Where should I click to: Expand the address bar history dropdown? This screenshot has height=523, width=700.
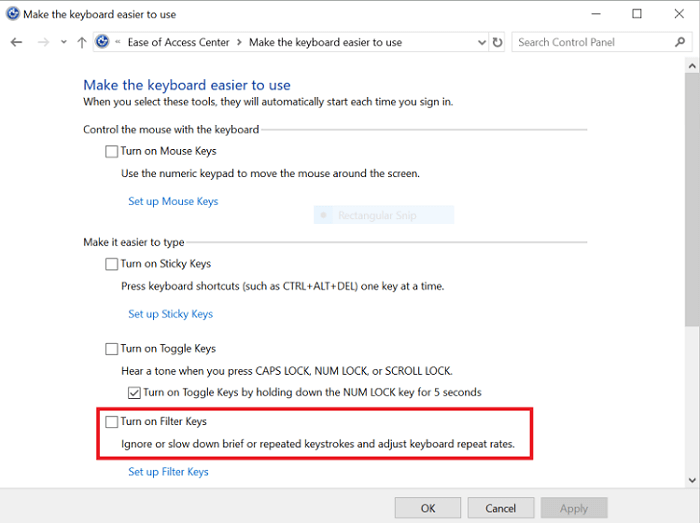pos(479,42)
